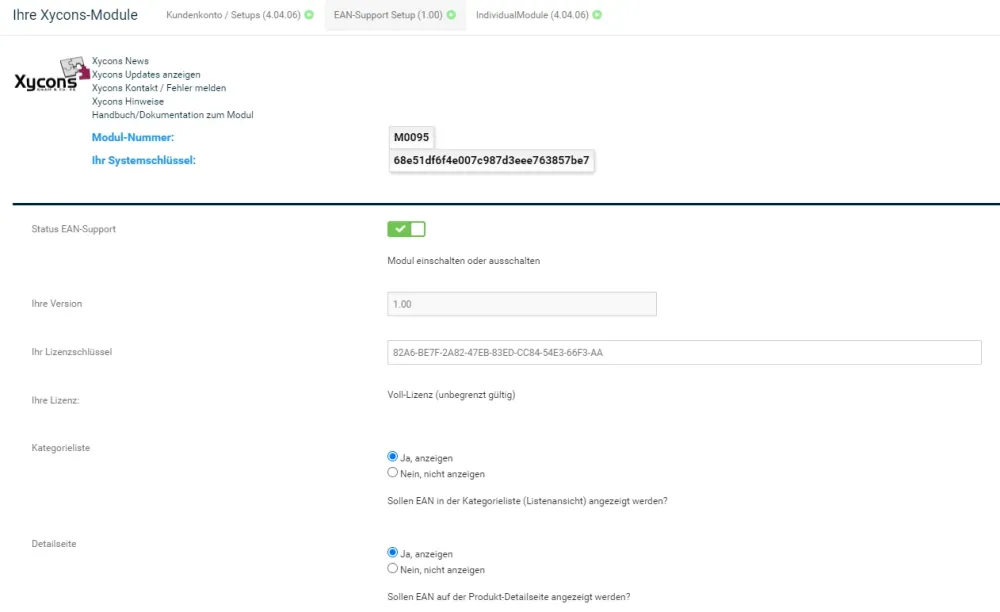Click the Ihre Version field
The image size is (1000, 612).
(x=522, y=304)
